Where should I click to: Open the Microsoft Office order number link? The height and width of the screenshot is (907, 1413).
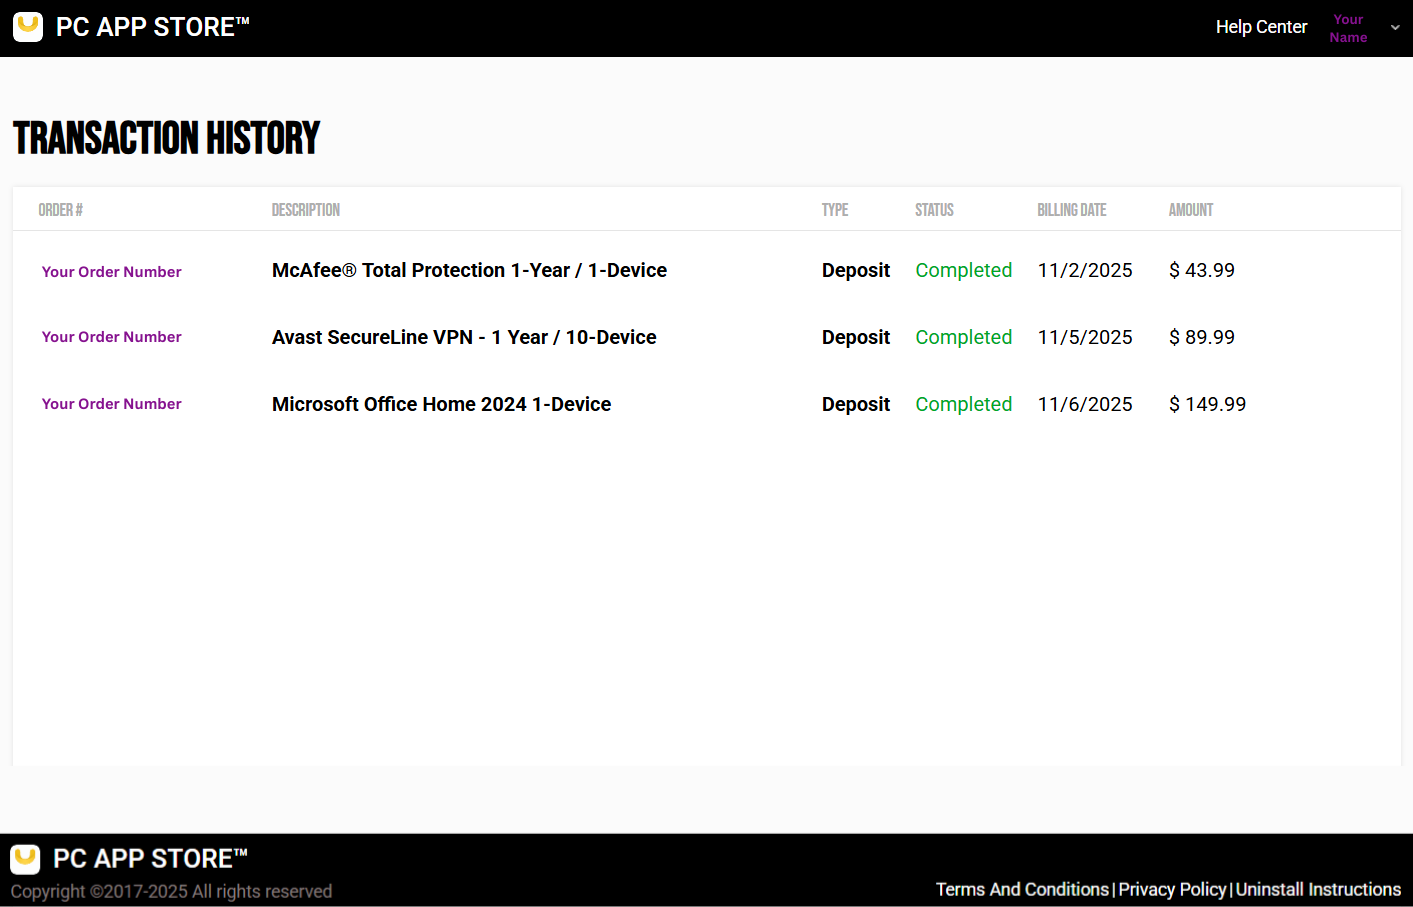(112, 404)
